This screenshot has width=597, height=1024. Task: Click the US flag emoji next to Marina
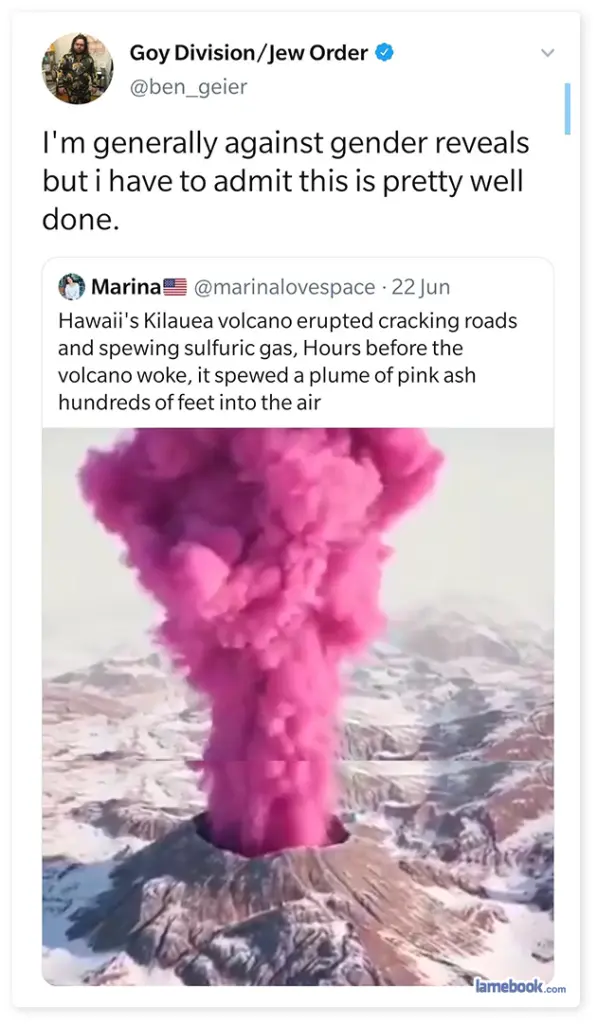click(174, 286)
